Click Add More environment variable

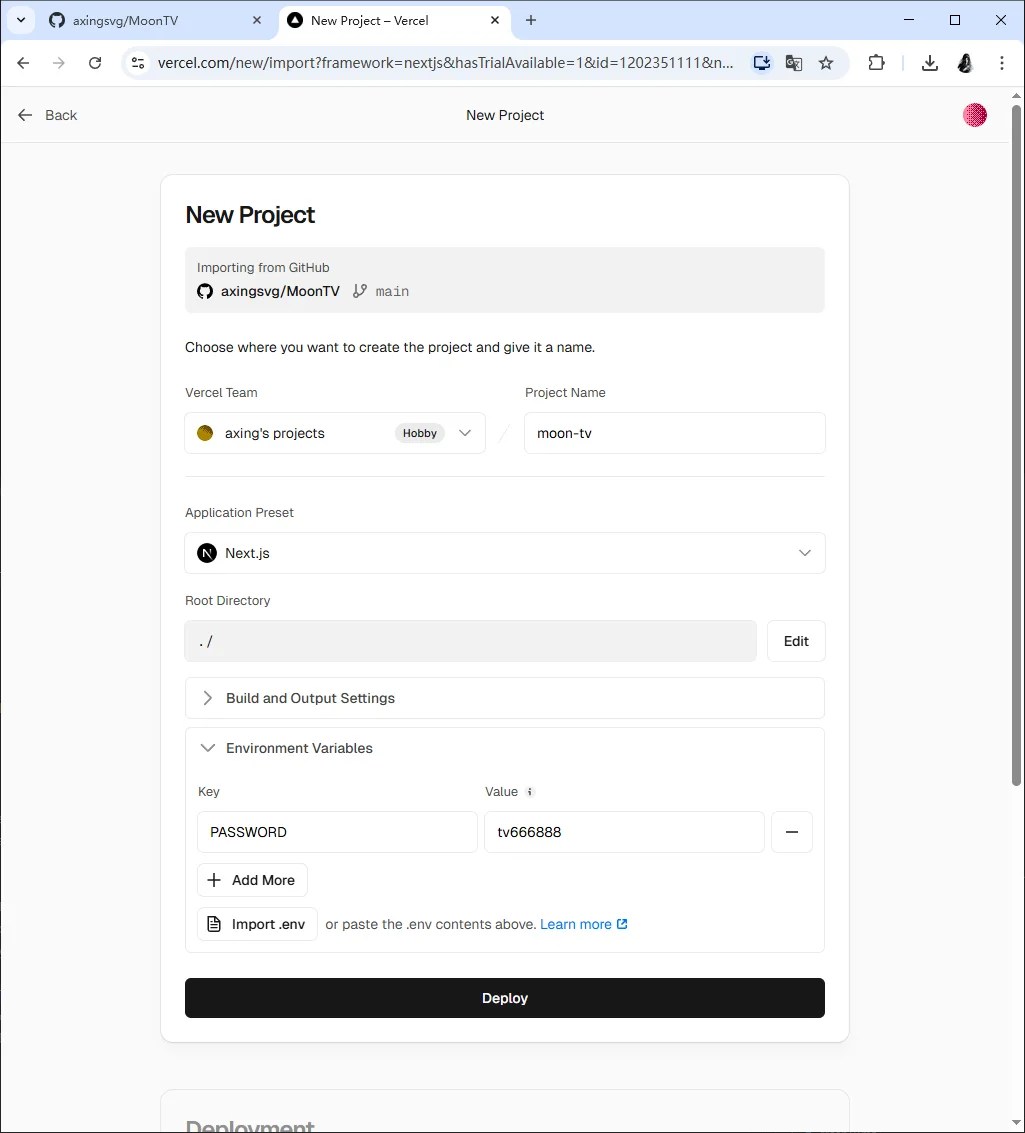tap(252, 880)
